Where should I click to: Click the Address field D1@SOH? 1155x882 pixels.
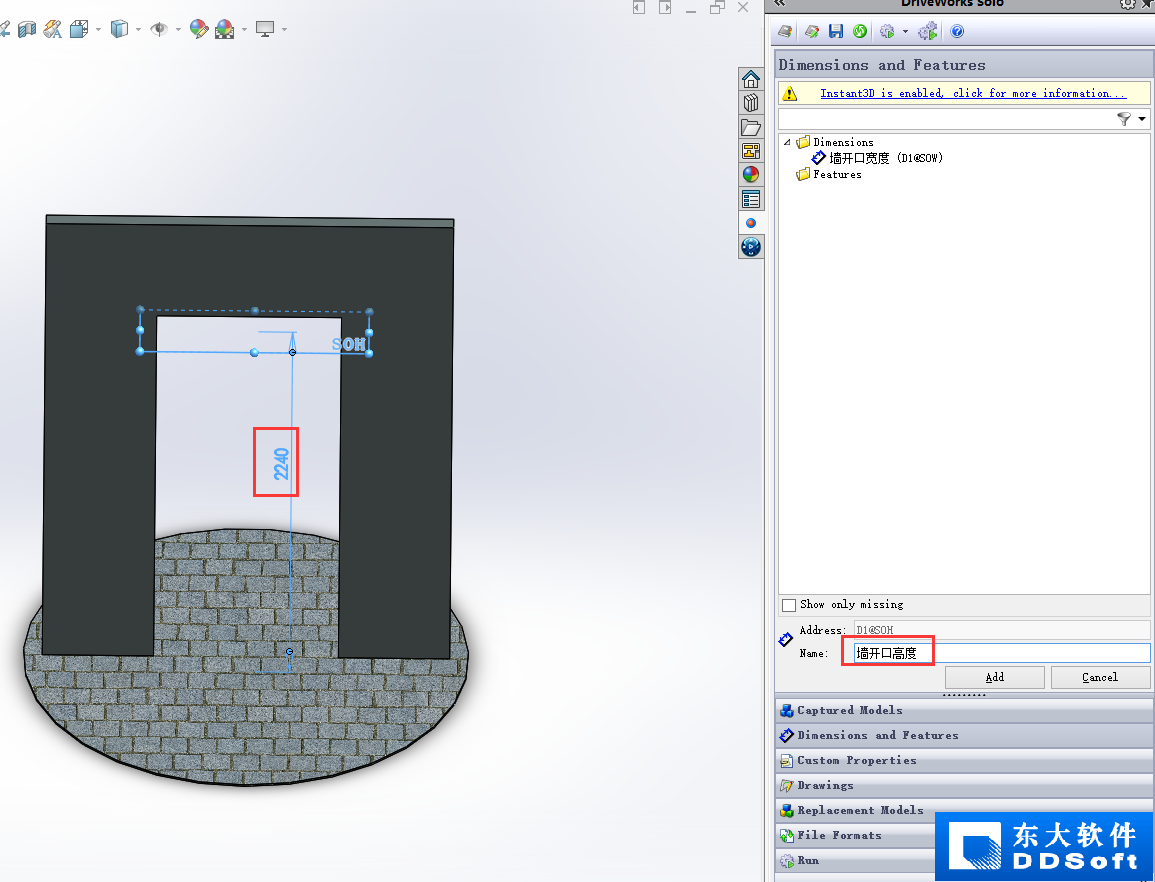pos(1002,630)
